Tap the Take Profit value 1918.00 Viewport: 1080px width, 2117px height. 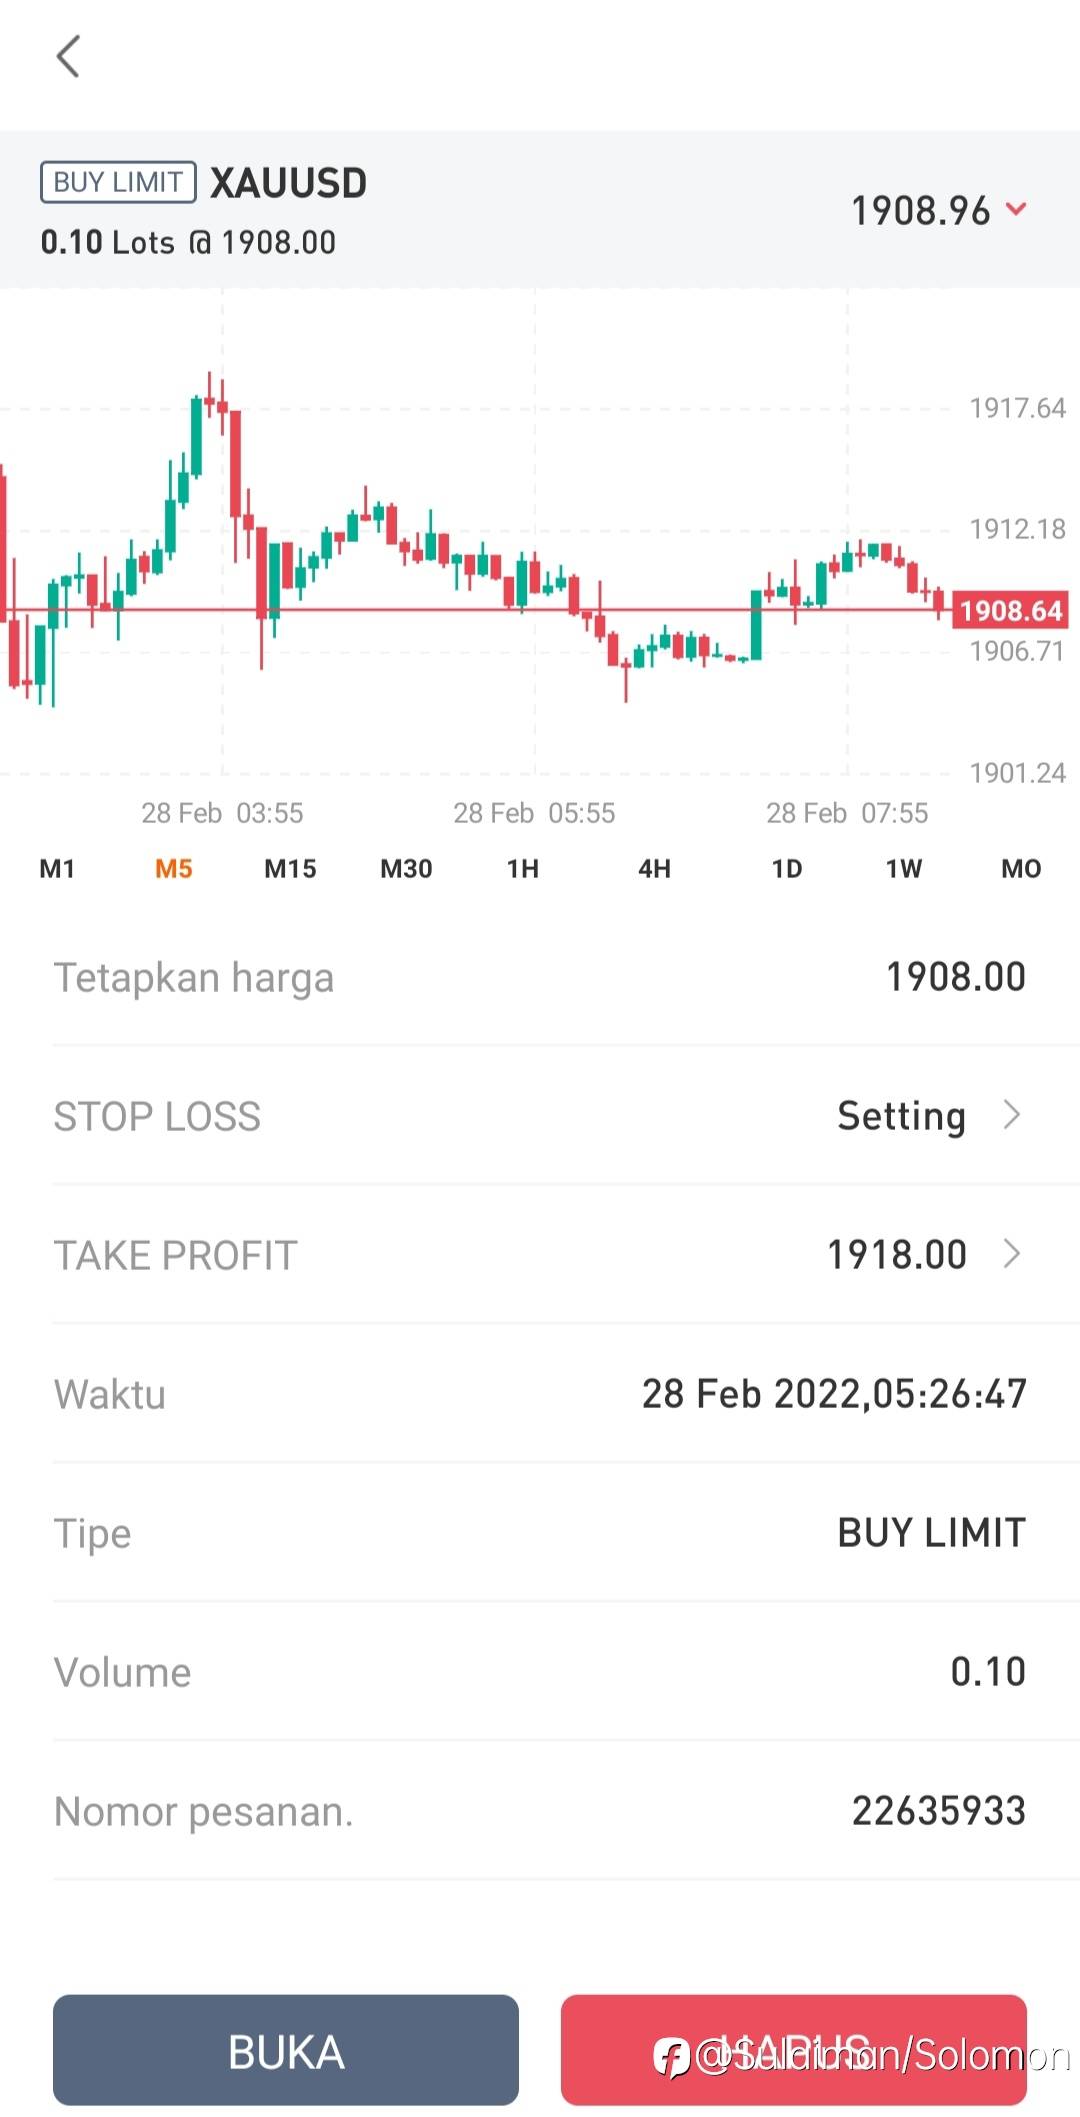[897, 1254]
